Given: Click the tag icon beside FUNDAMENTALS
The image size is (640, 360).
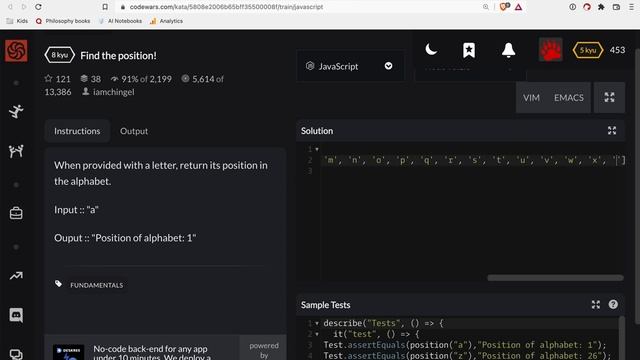Looking at the screenshot, I should (58, 284).
